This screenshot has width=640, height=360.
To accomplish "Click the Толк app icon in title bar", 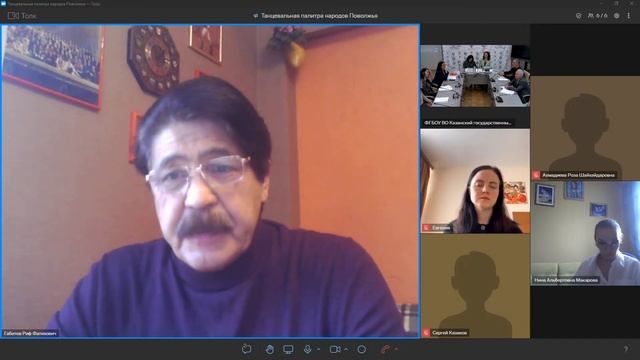I will pyautogui.click(x=4, y=4).
